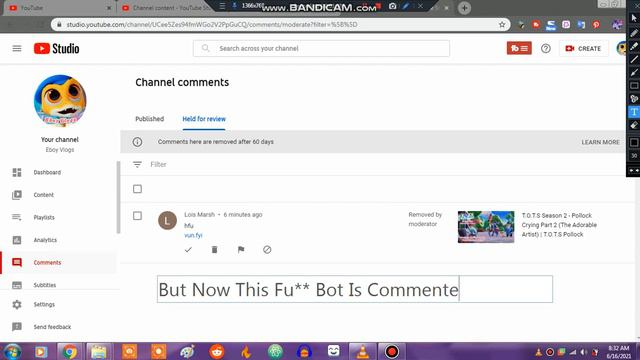Open account avatar in the top right

[621, 49]
